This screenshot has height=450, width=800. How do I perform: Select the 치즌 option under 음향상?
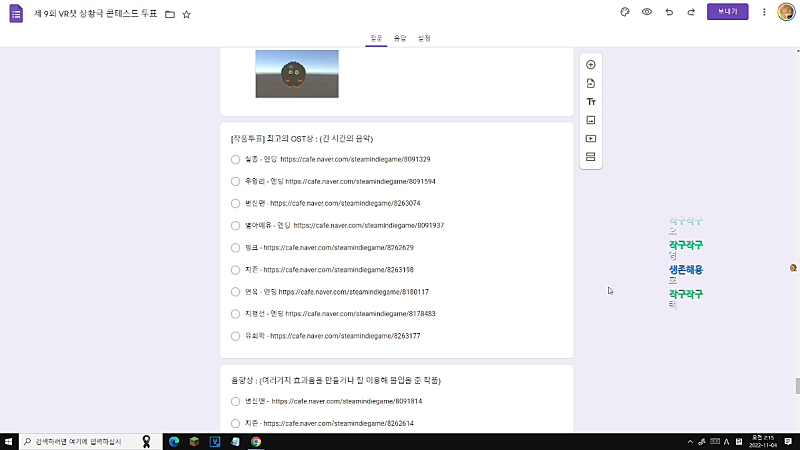(x=235, y=423)
